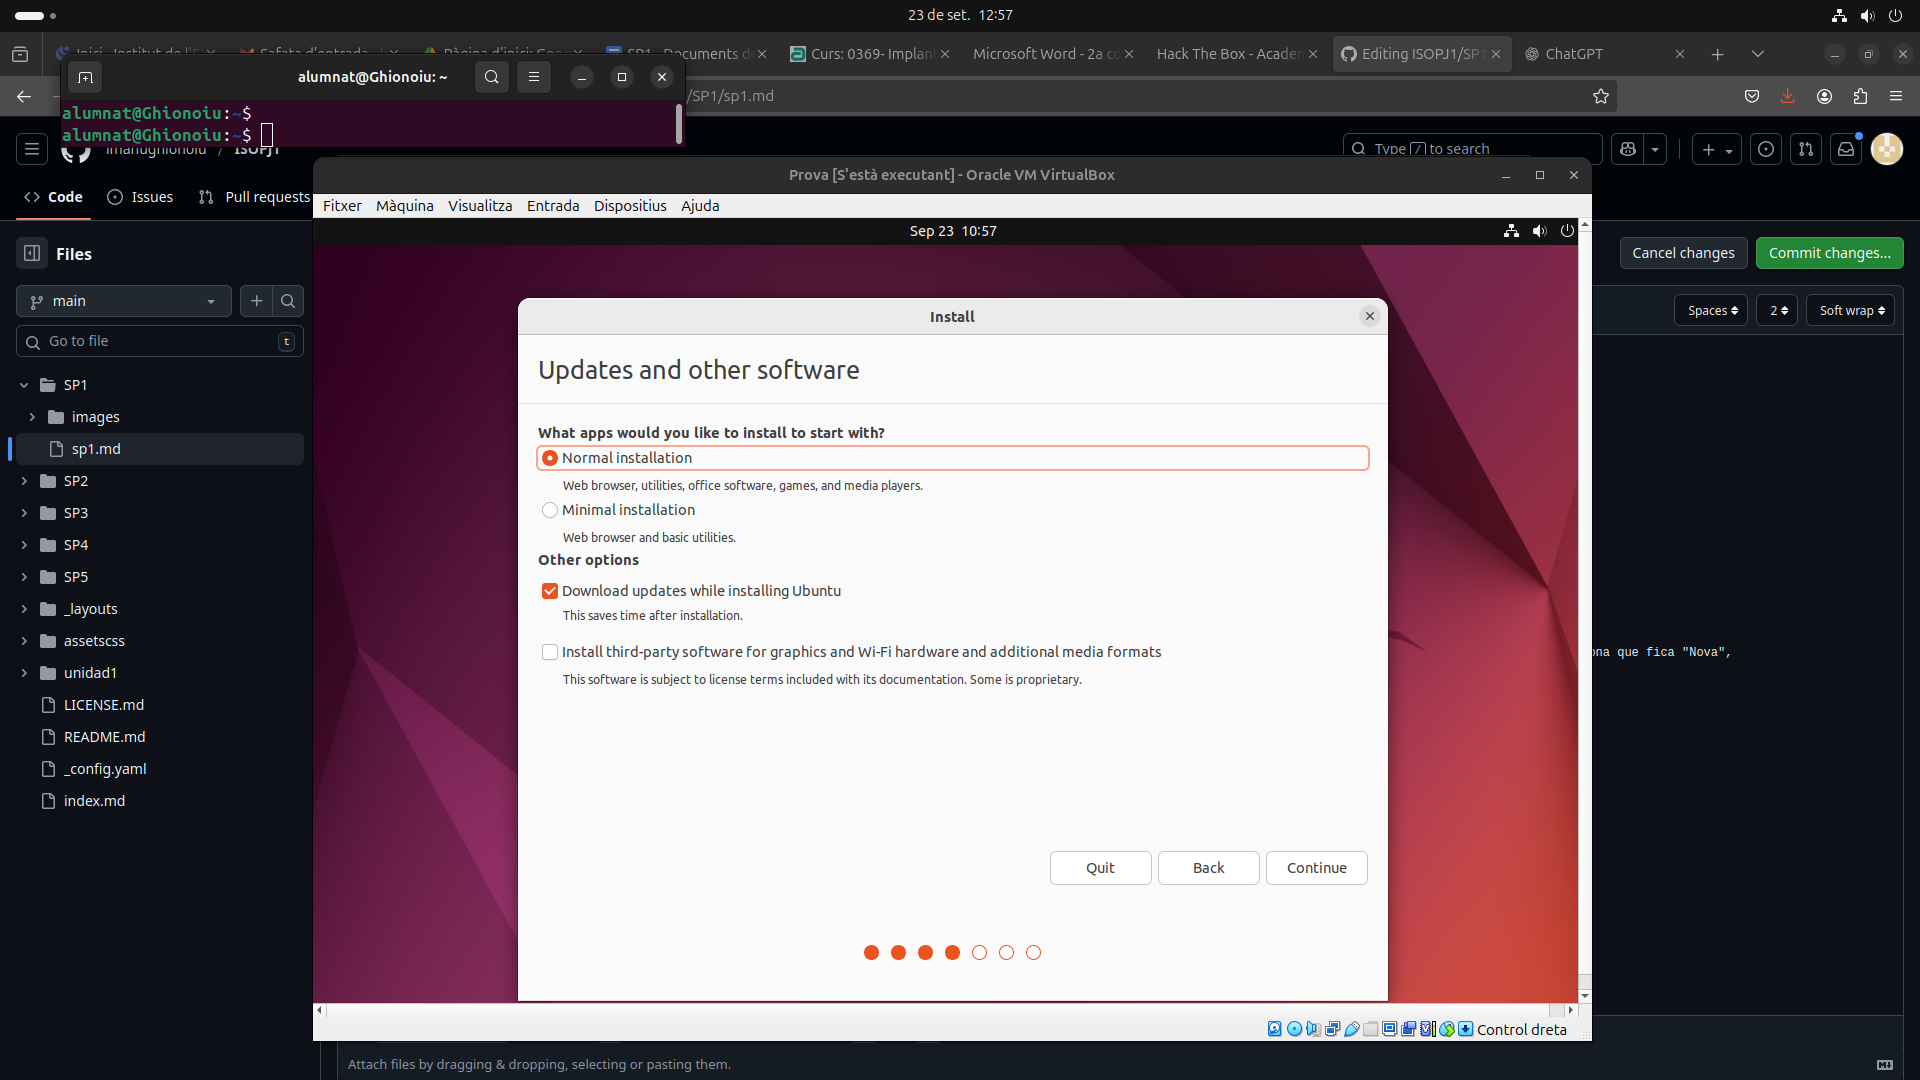Collapse the Files side panel icon
Screen dimensions: 1920x1080
(x=32, y=254)
